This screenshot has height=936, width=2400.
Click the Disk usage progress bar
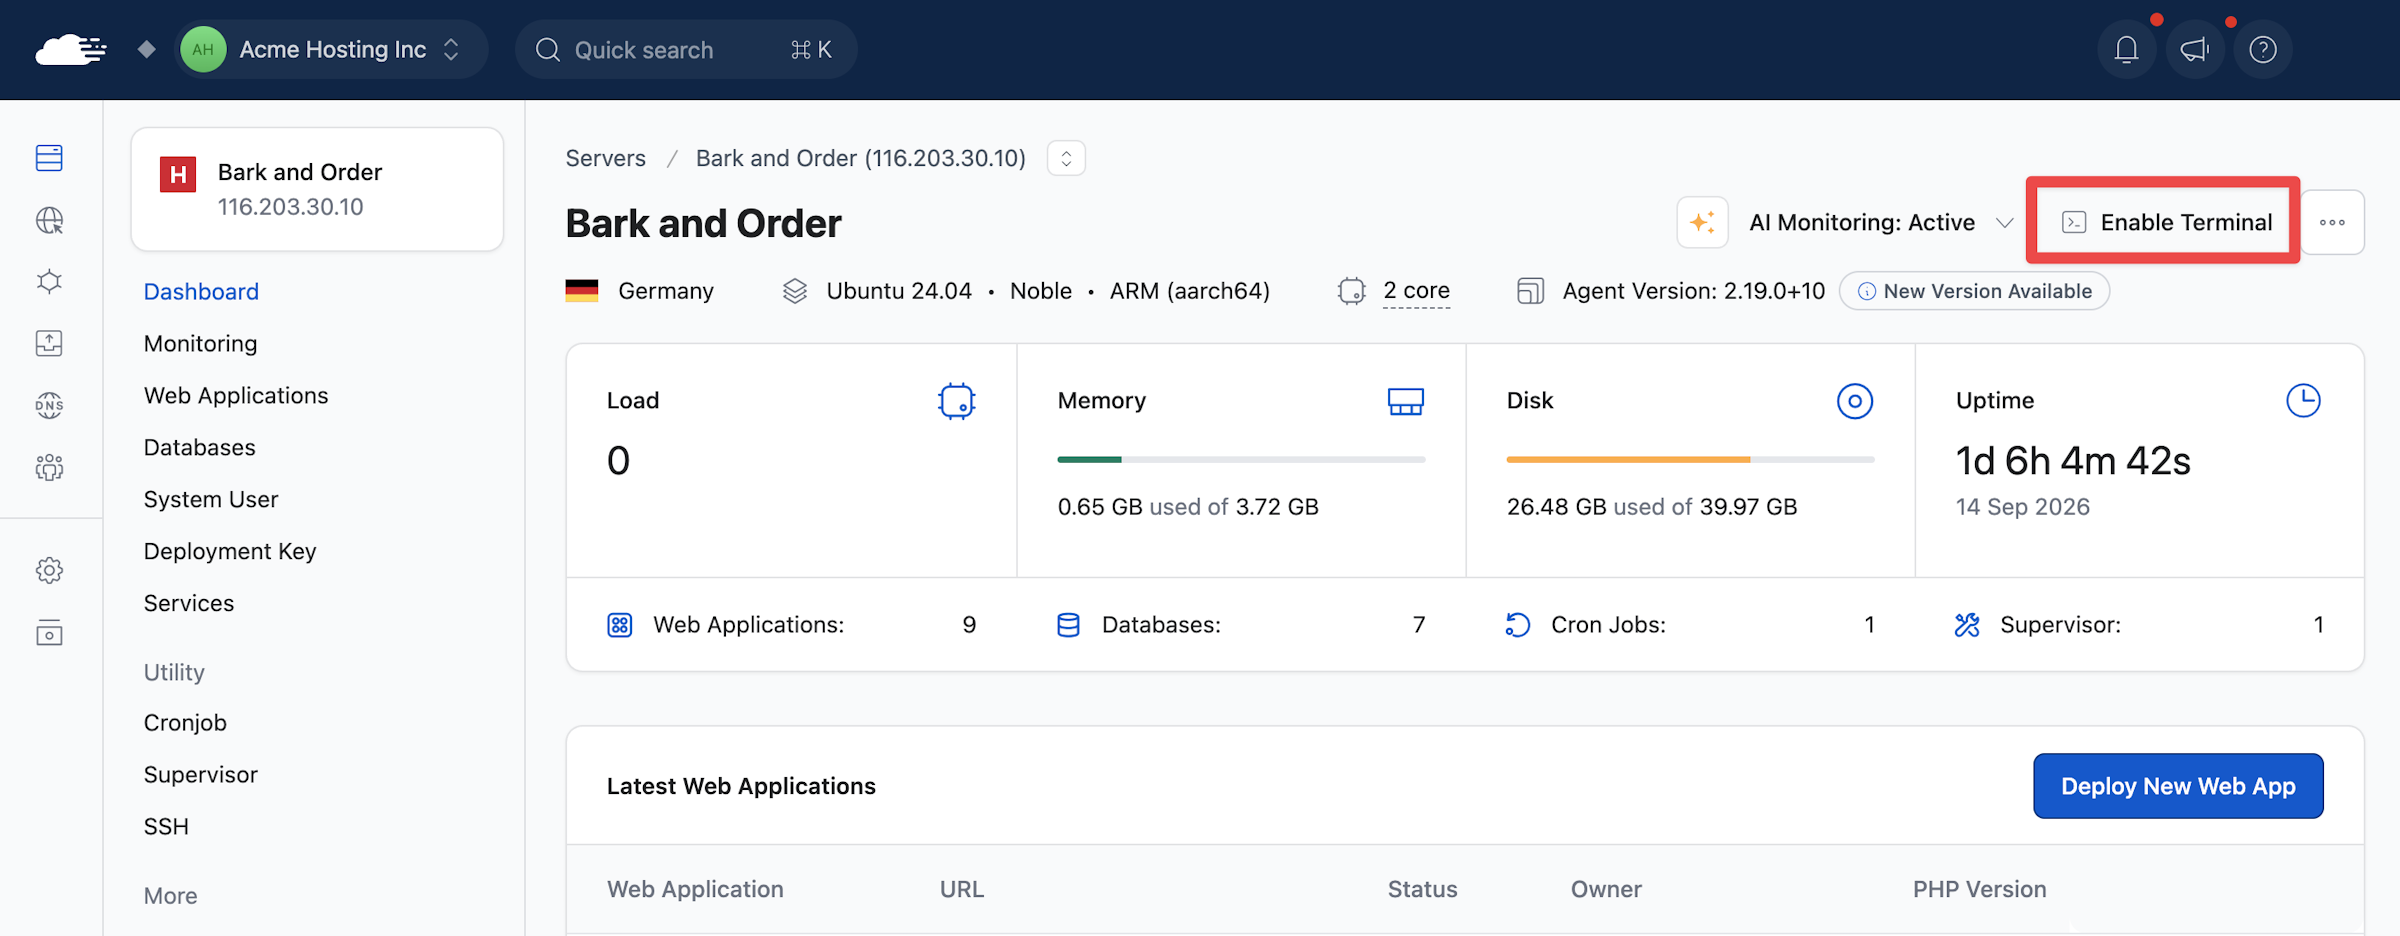(x=1690, y=459)
